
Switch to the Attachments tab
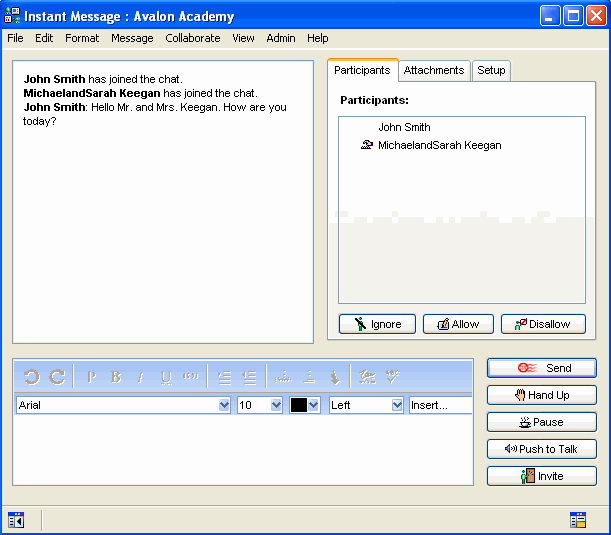click(x=434, y=71)
